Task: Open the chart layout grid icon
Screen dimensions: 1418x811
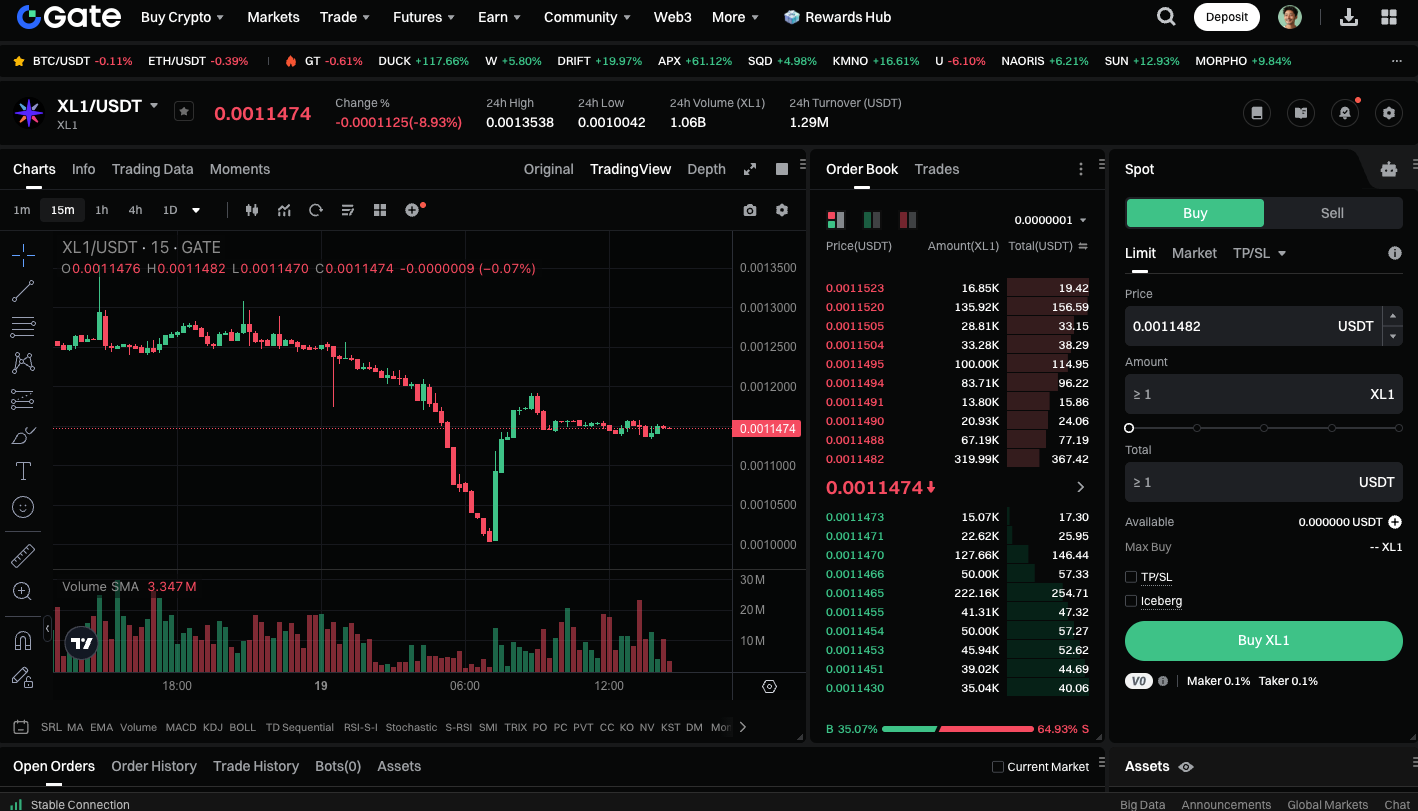Action: pos(380,210)
